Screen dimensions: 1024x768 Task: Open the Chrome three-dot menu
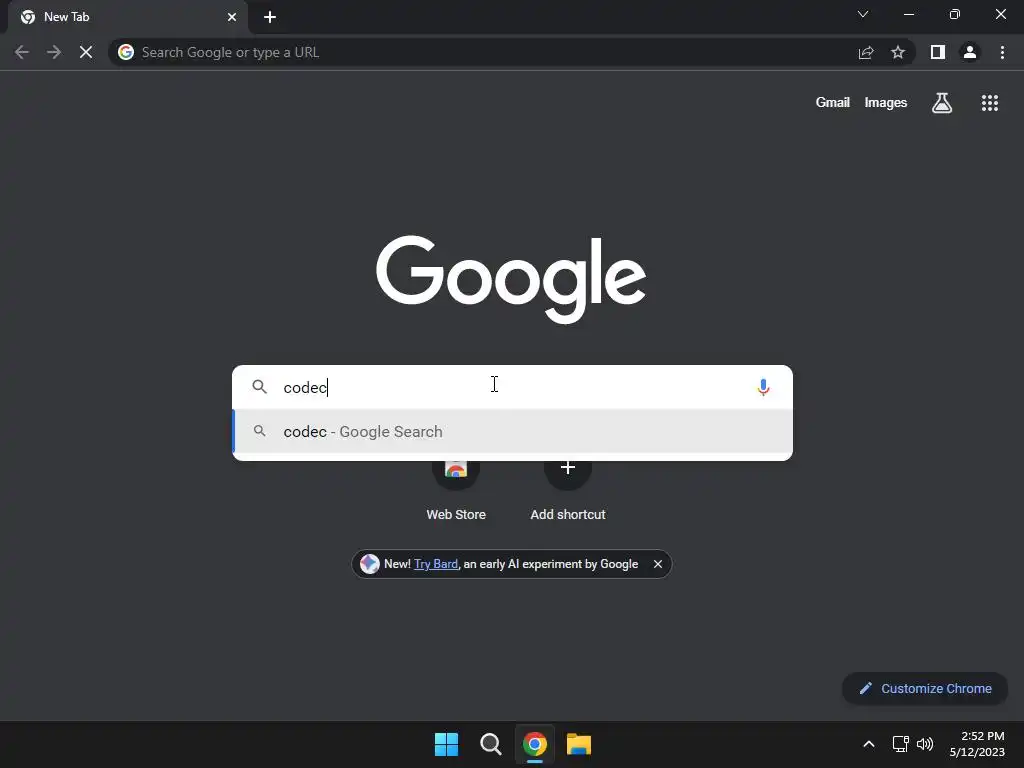1002,52
